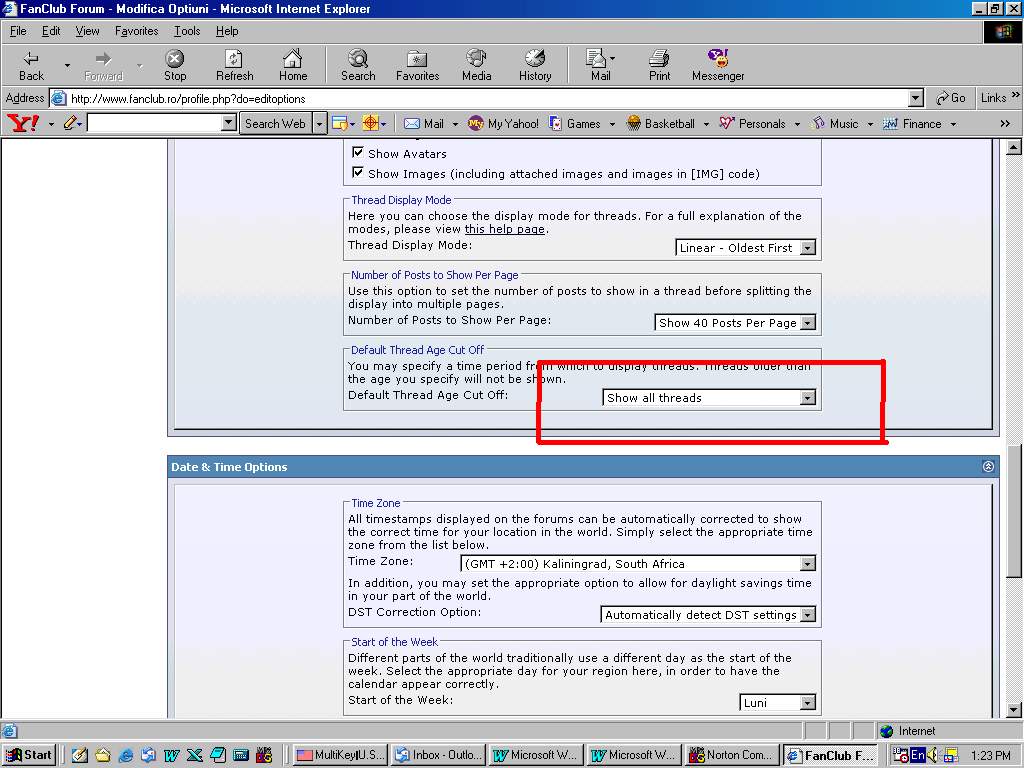This screenshot has width=1024, height=768.
Task: Refresh the current page
Action: (234, 65)
